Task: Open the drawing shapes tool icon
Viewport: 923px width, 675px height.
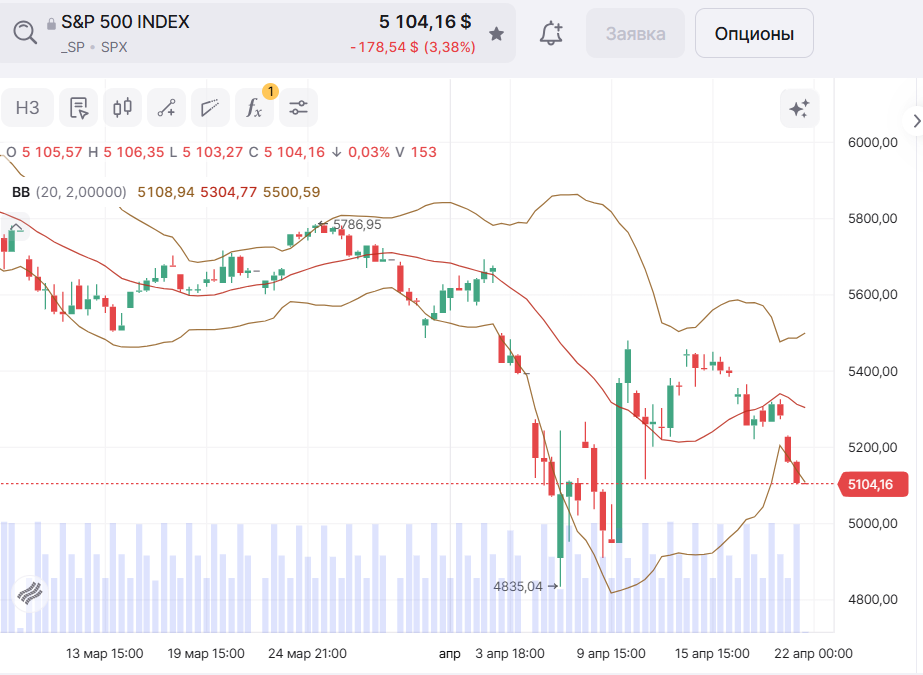Action: coord(210,108)
